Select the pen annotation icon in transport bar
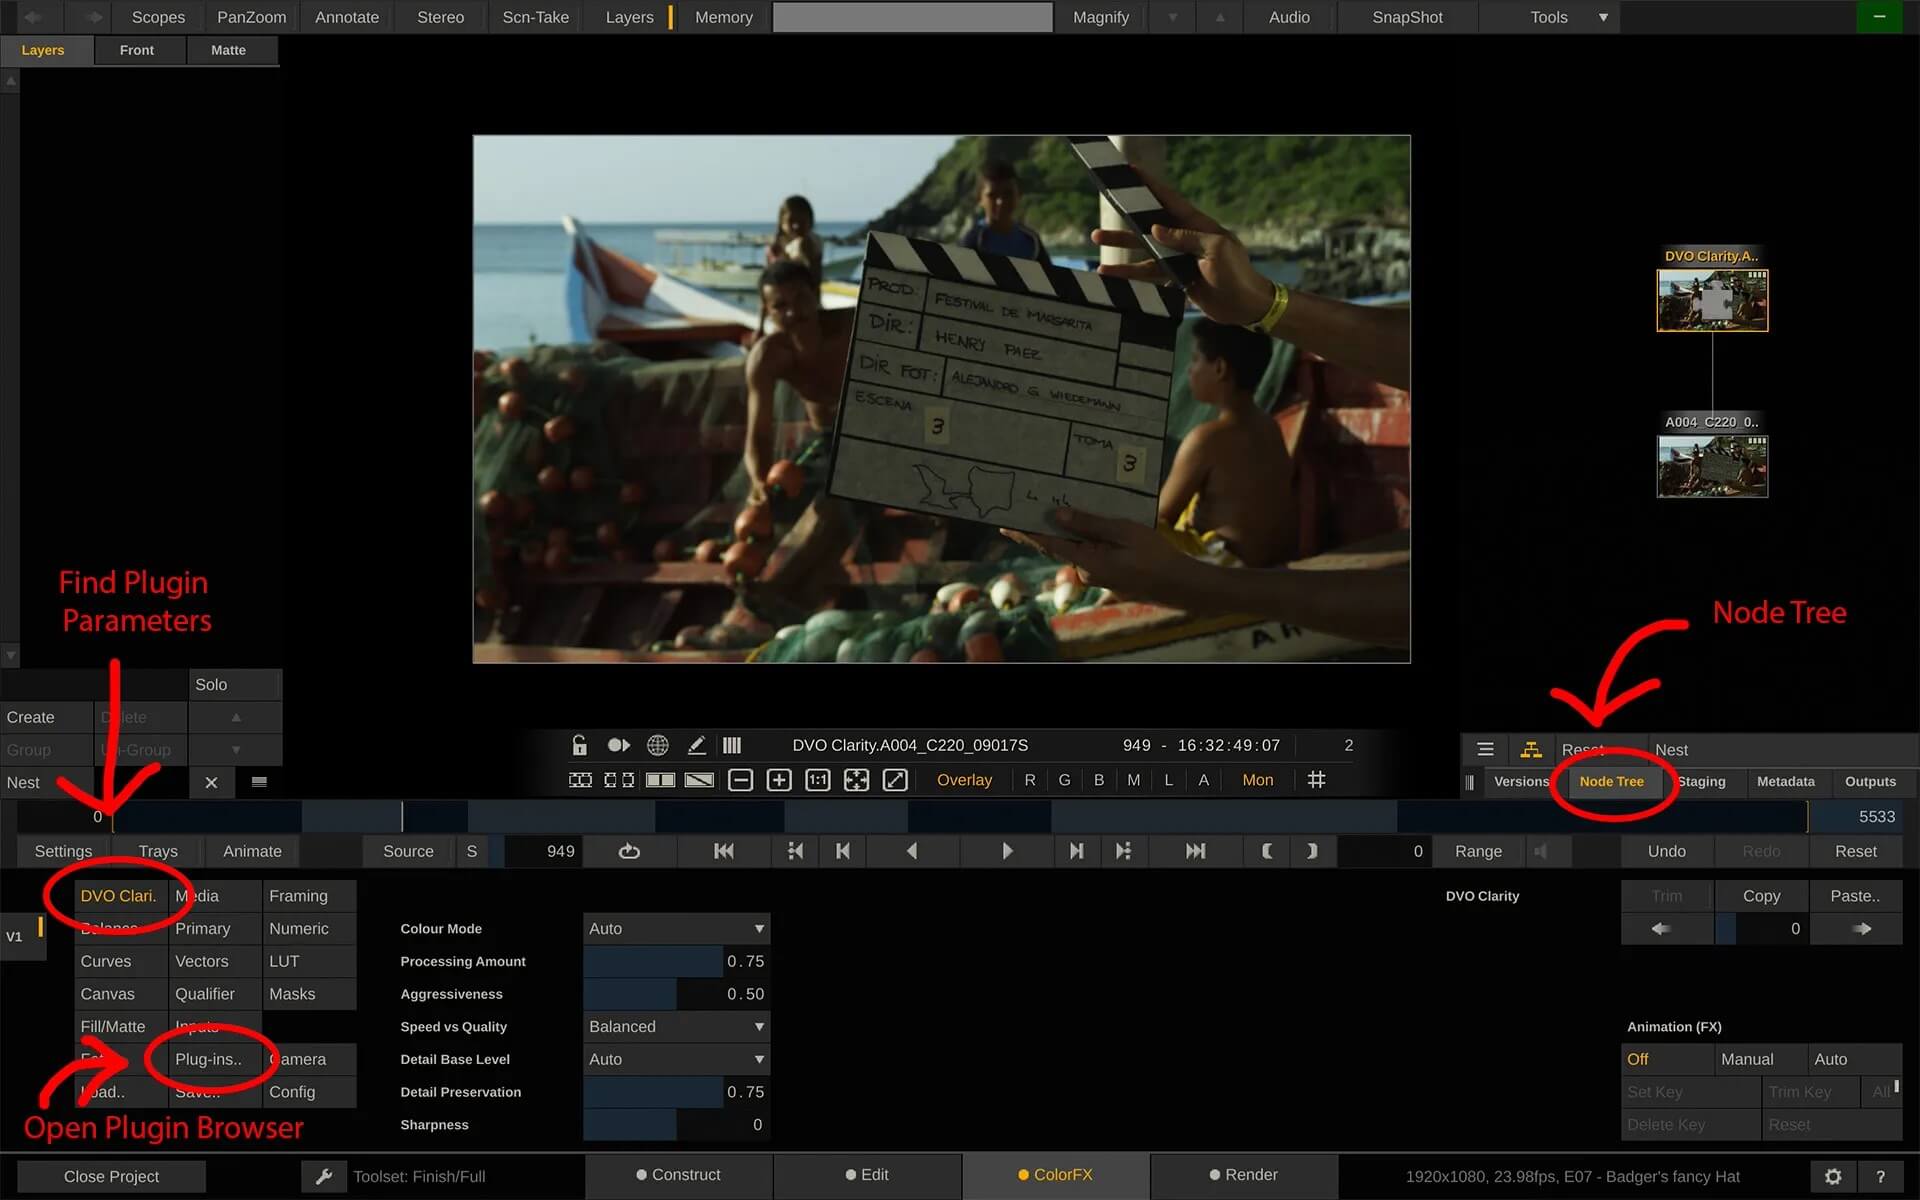 (697, 745)
